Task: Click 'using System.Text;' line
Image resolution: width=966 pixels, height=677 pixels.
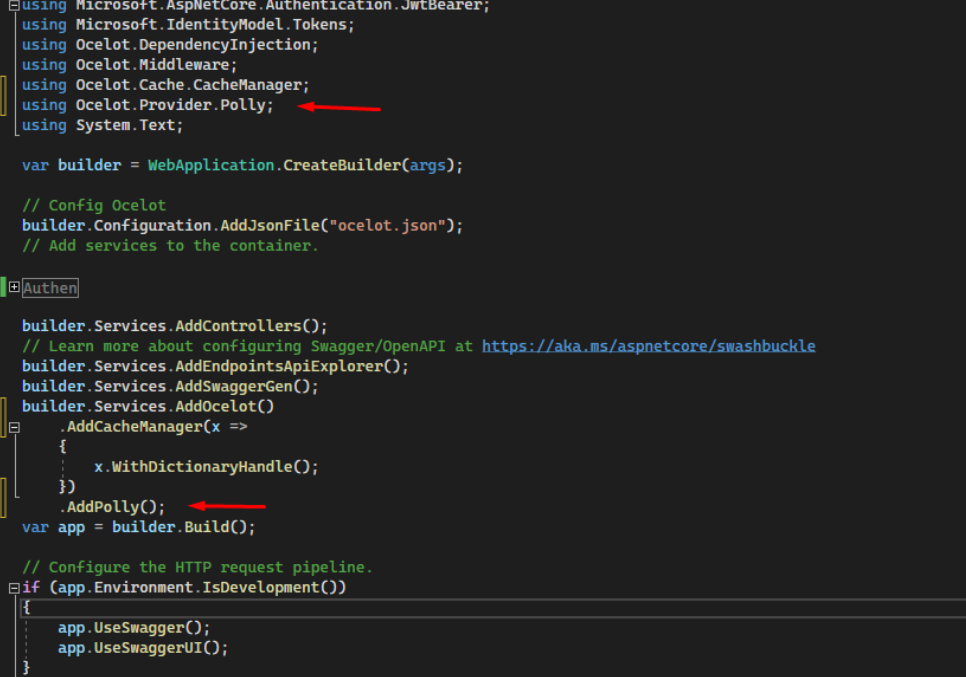Action: tap(102, 125)
